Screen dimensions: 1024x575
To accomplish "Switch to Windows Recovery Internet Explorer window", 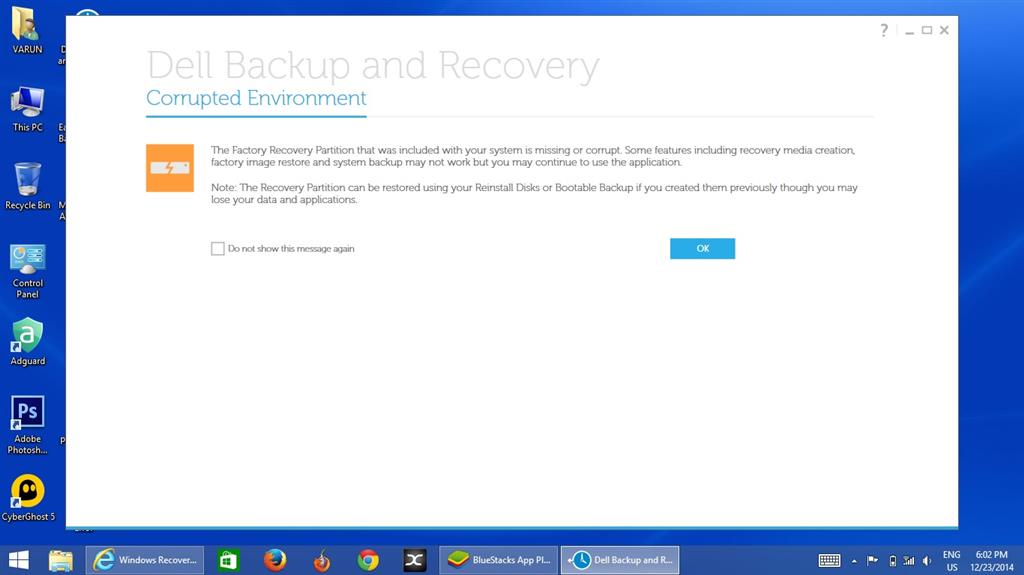I will coord(145,560).
